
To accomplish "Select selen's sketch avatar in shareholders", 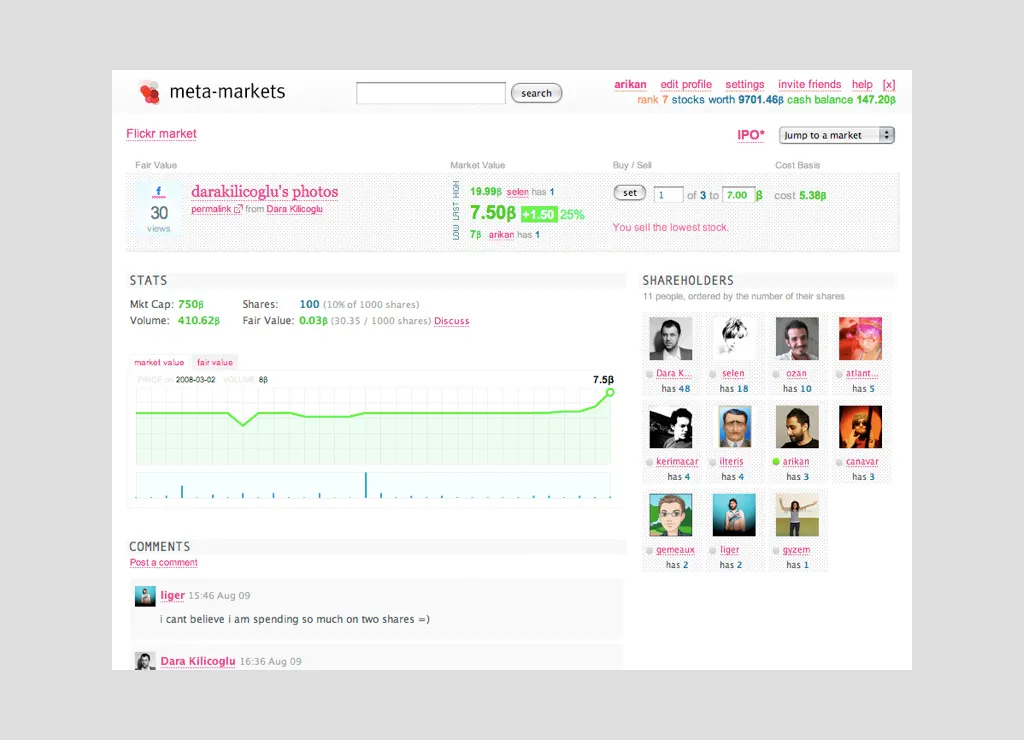I will [733, 339].
